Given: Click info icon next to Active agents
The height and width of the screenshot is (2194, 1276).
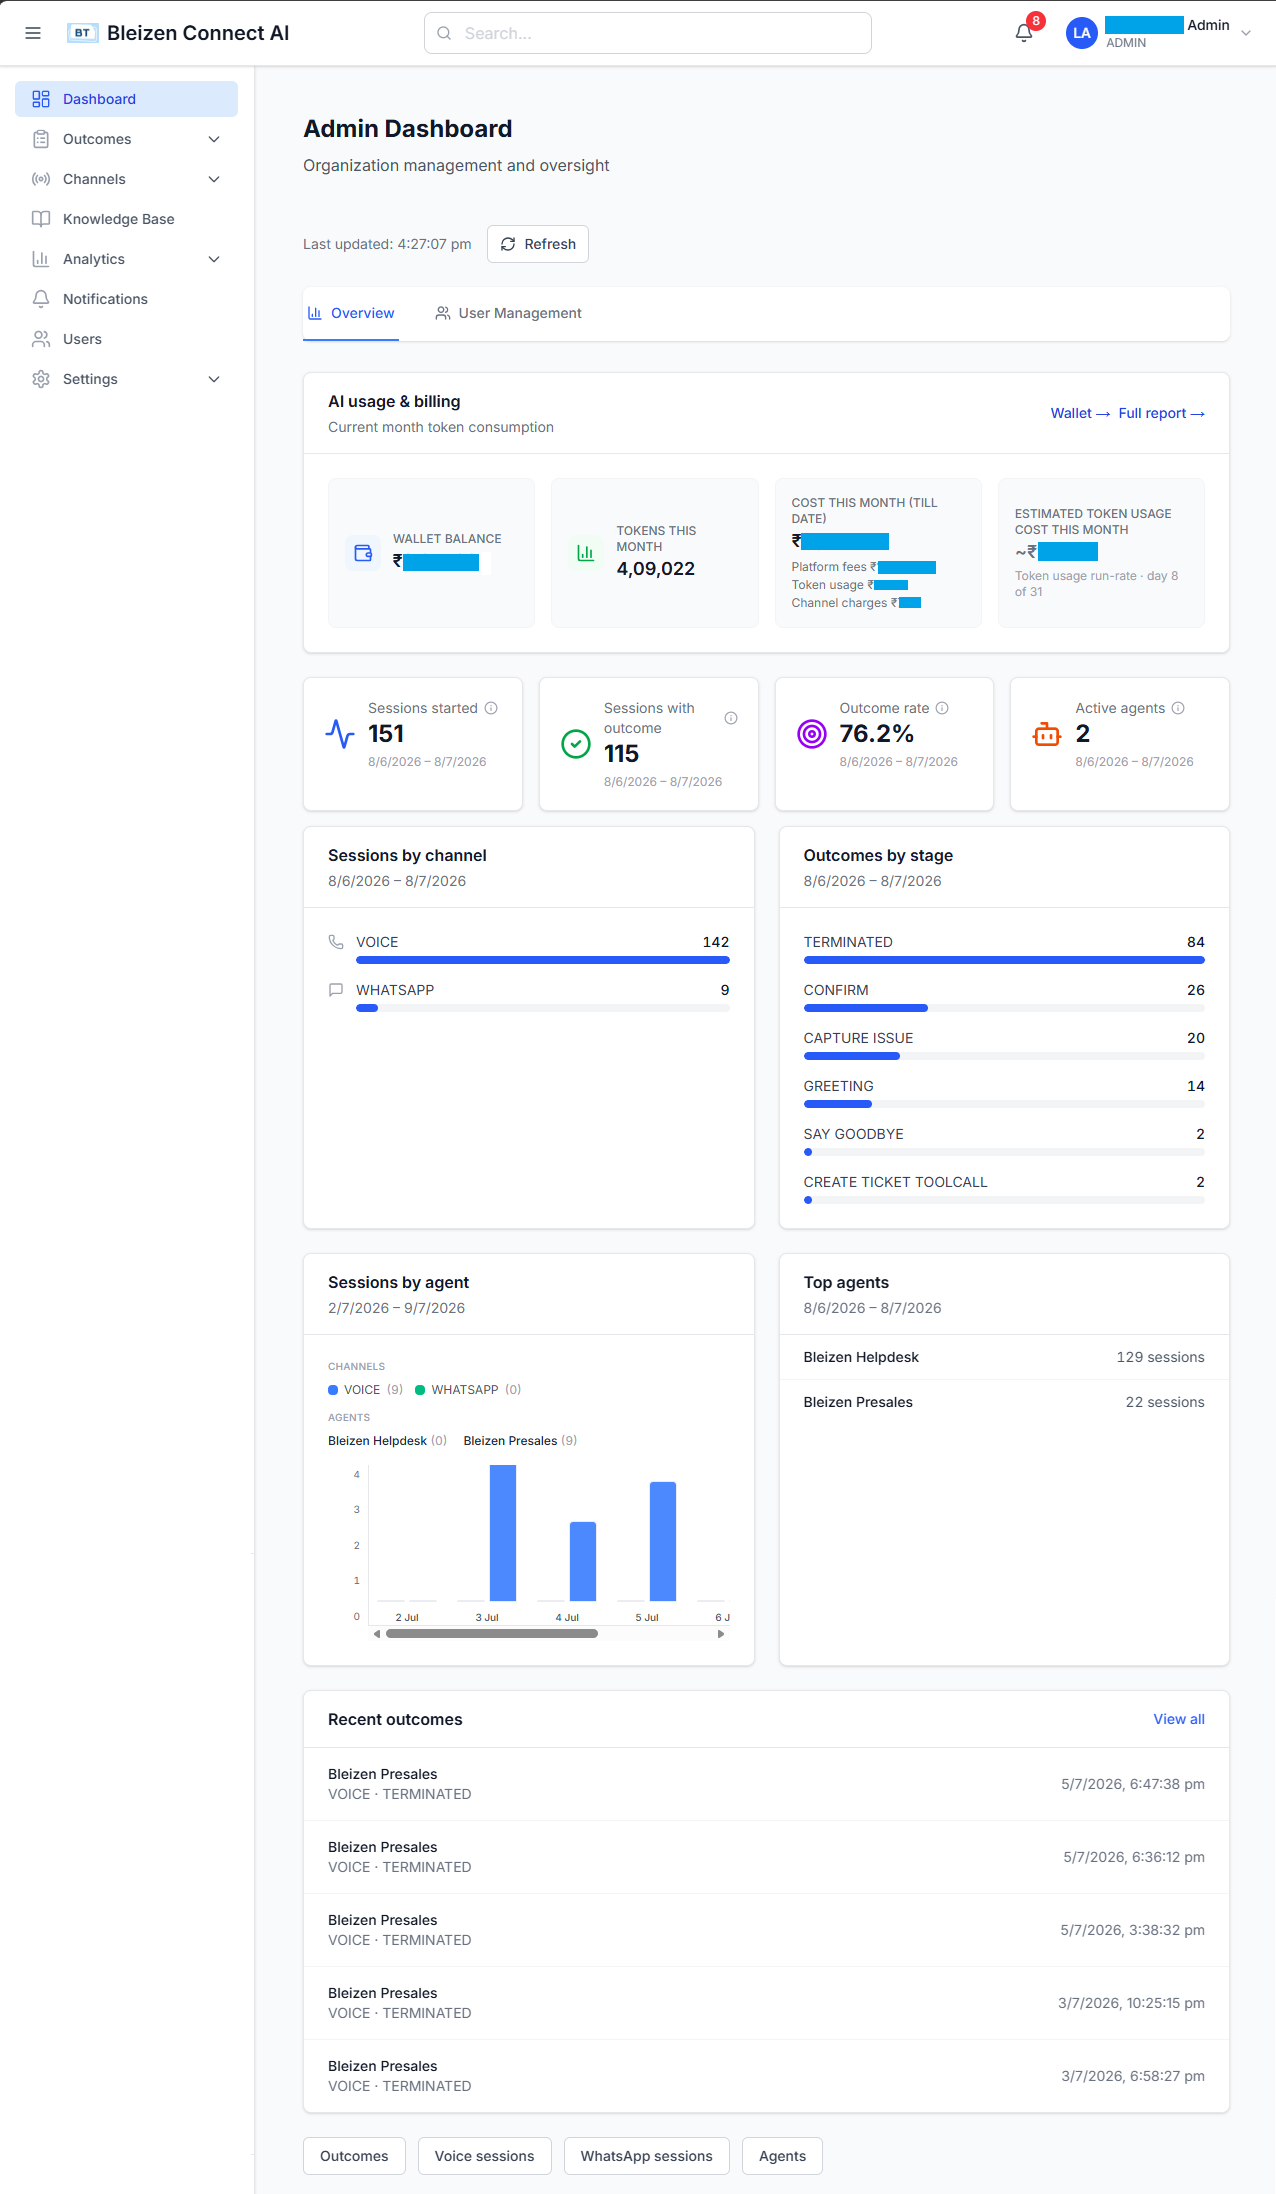Looking at the screenshot, I should coord(1178,708).
